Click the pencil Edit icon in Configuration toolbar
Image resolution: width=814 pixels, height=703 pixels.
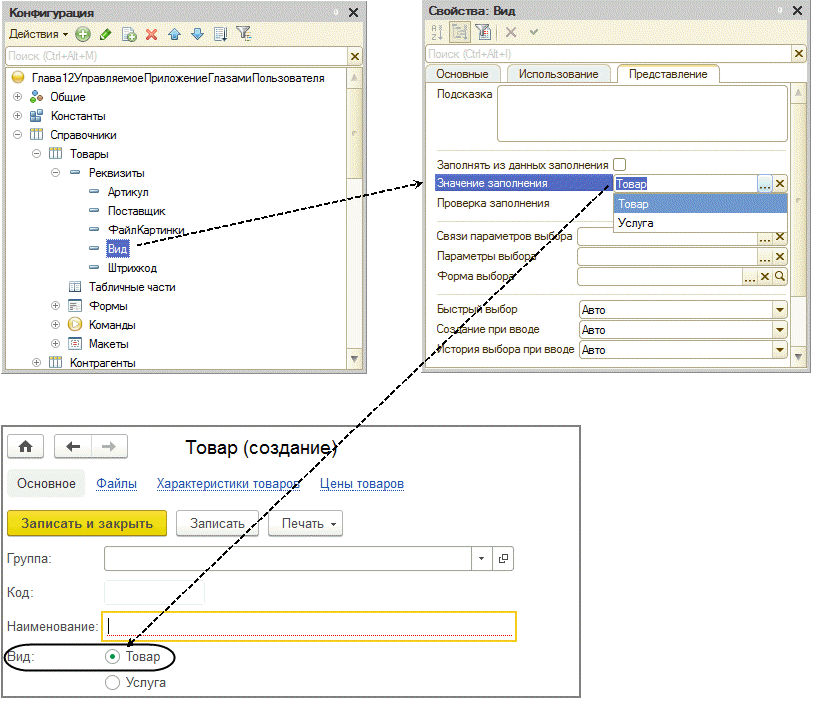coord(105,34)
